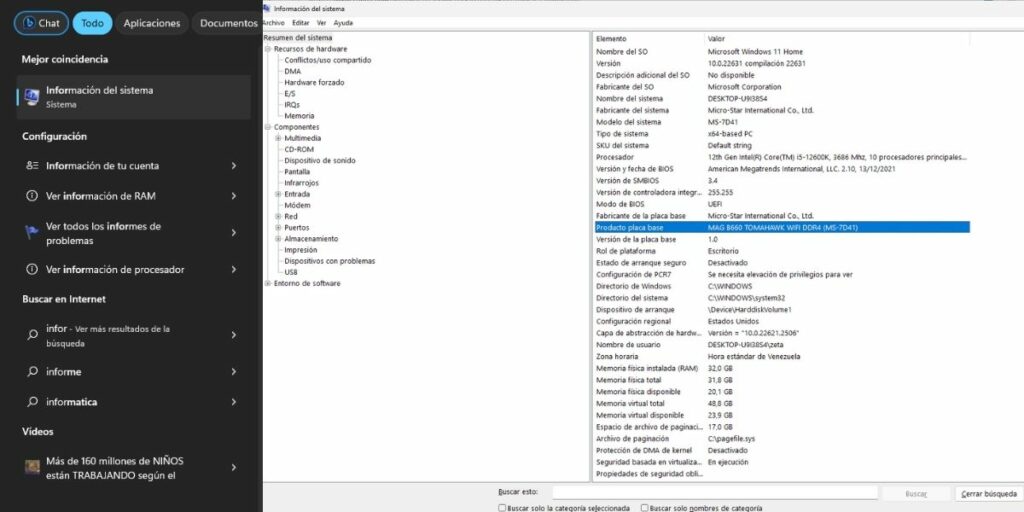The width and height of the screenshot is (1024, 512).
Task: Select Modelo del sistema row
Action: pos(782,122)
